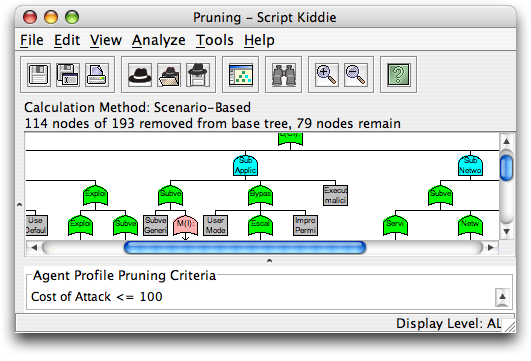Select the lower-row green Exploi node
The width and height of the screenshot is (531, 361).
tap(80, 225)
